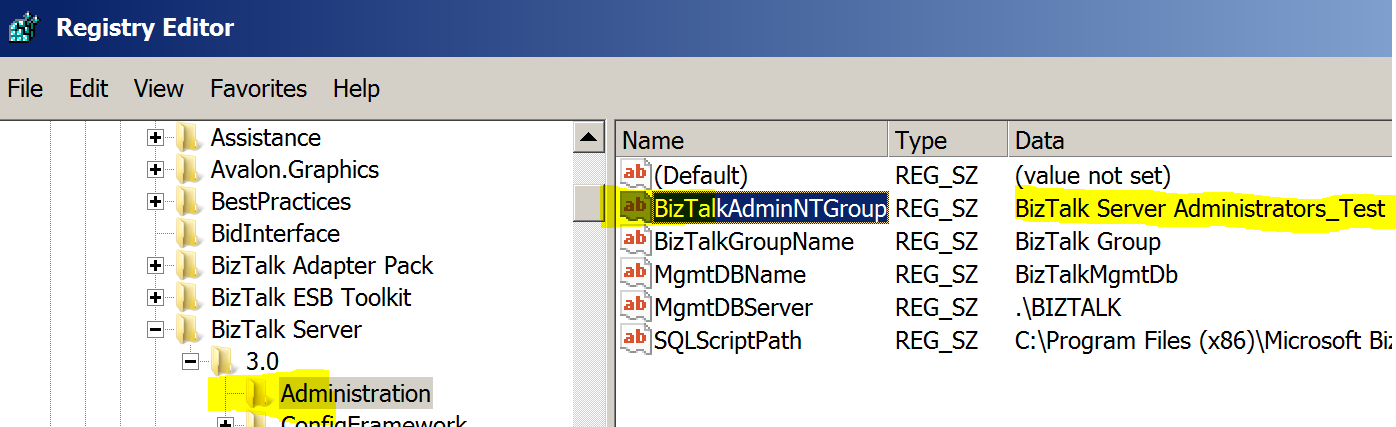Open the Help menu

(x=357, y=88)
